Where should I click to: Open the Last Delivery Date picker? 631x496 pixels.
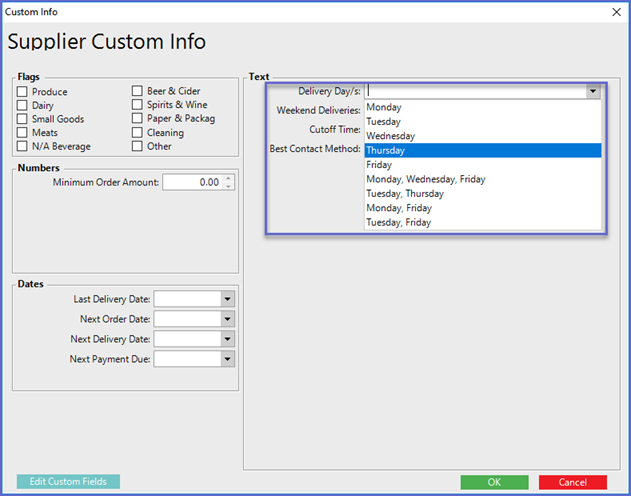pos(227,299)
